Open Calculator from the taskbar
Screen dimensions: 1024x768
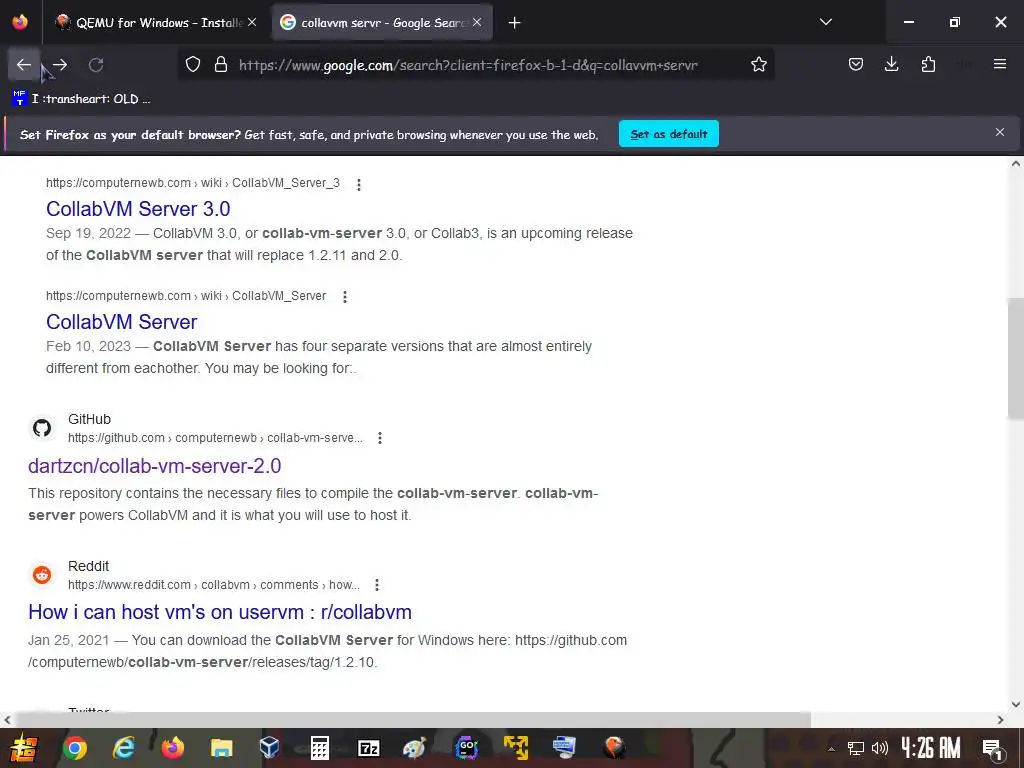[x=319, y=748]
